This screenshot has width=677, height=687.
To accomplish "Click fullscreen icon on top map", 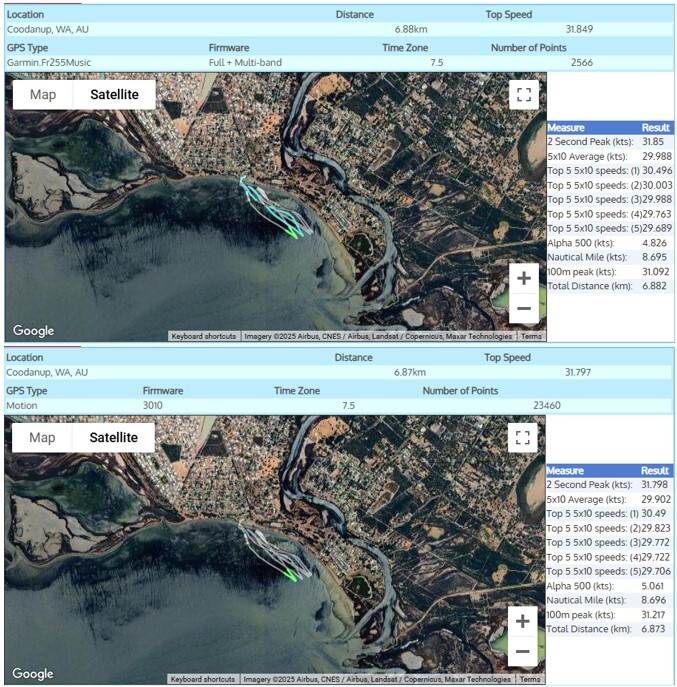I will [x=523, y=95].
